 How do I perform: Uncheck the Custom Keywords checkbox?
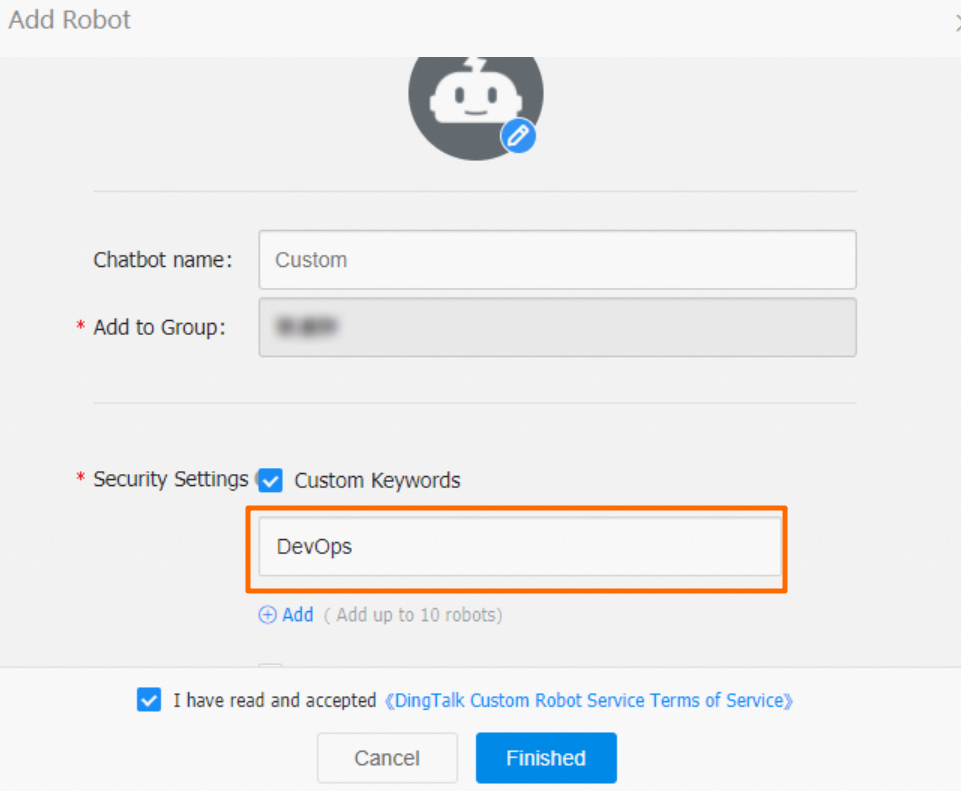click(270, 480)
